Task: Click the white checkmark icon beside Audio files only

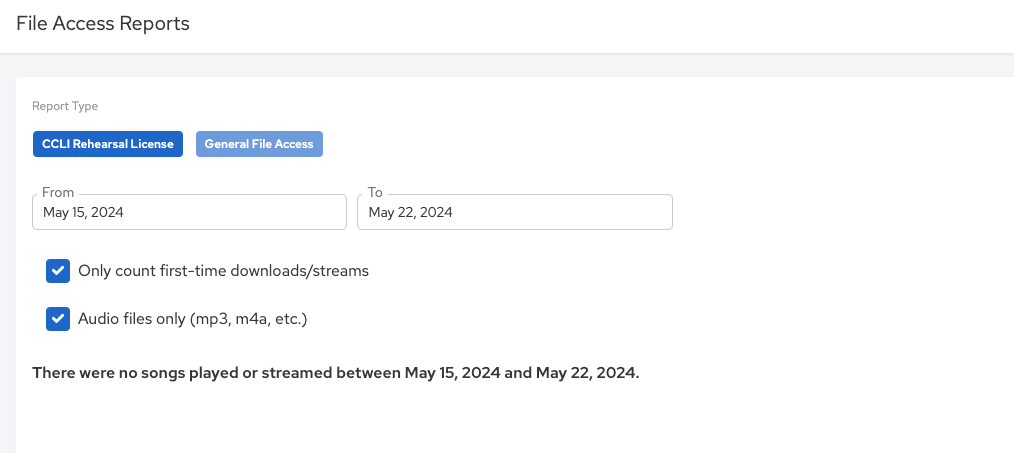Action: point(58,319)
